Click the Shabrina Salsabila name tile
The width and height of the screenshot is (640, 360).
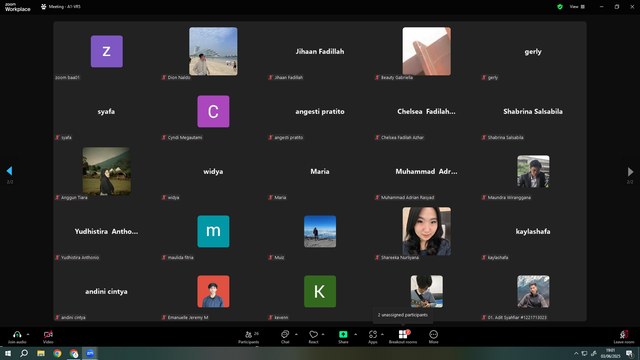533,111
